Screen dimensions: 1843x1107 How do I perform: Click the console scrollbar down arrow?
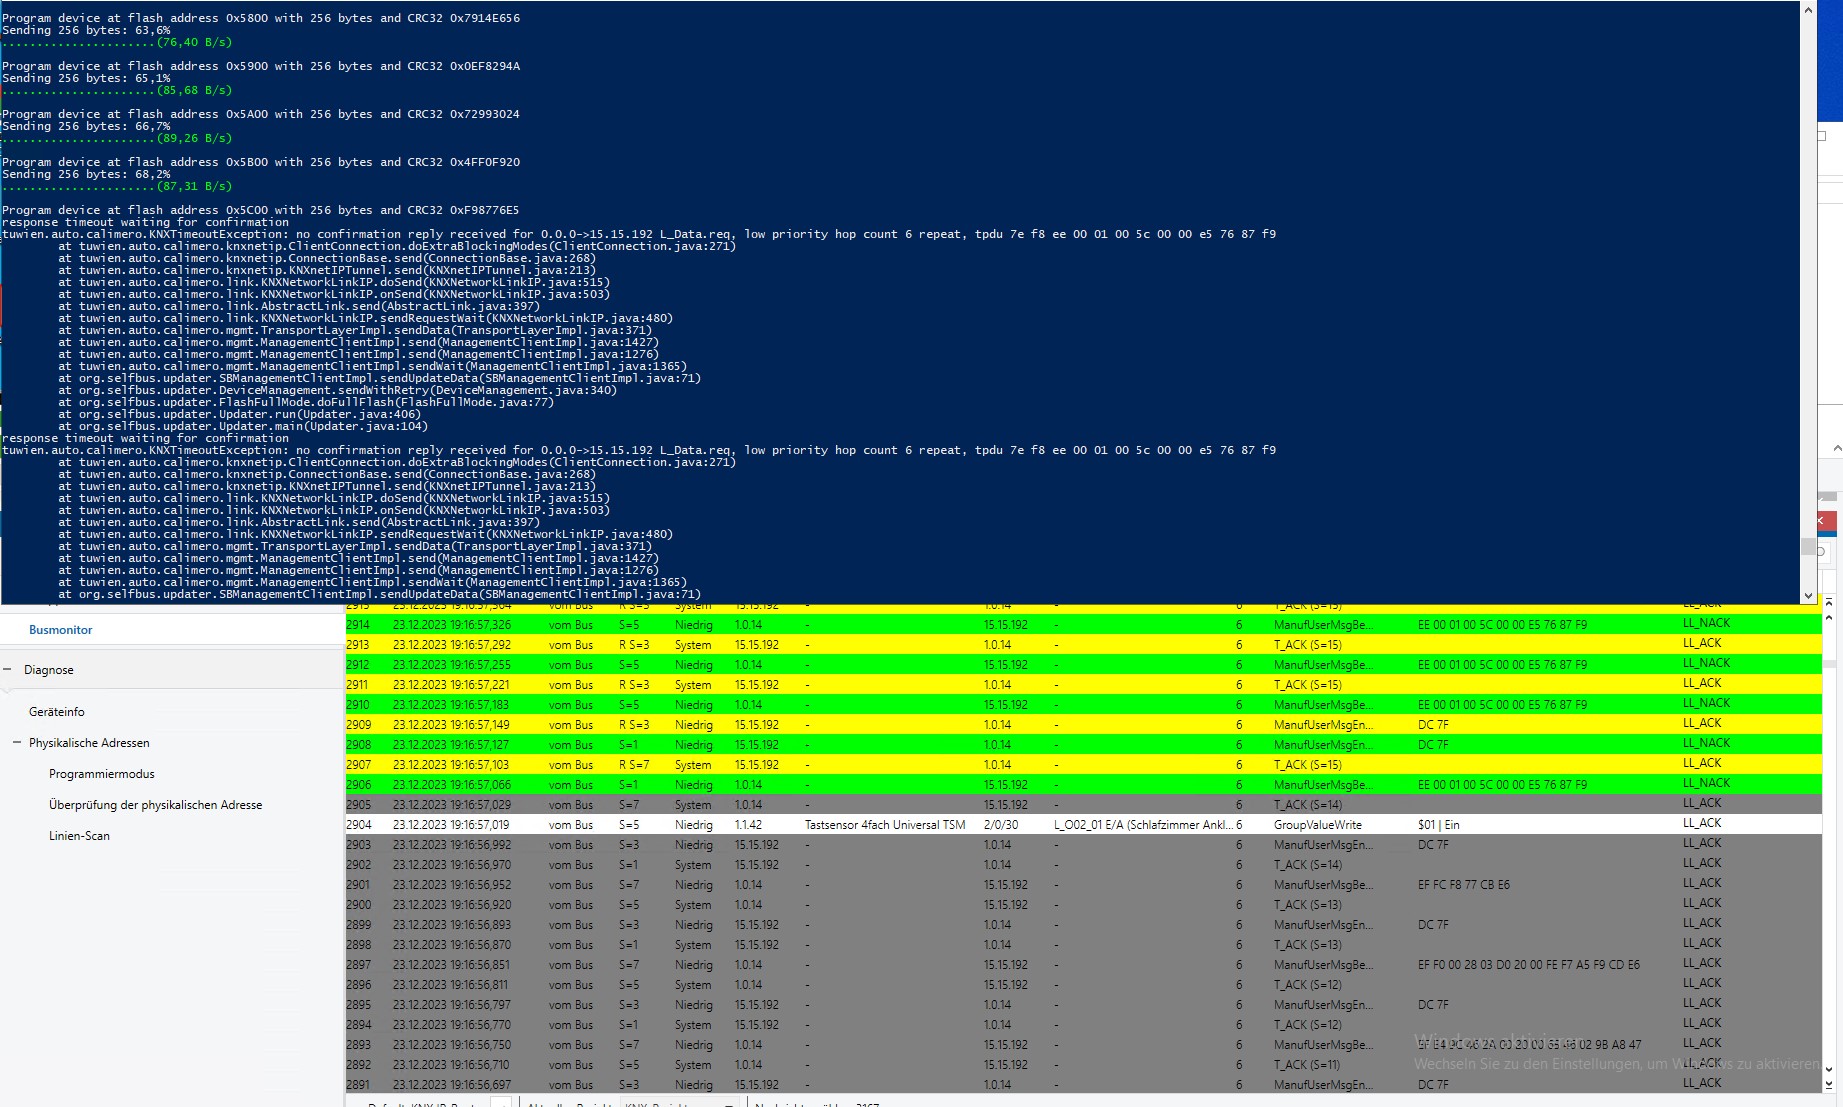(x=1808, y=596)
